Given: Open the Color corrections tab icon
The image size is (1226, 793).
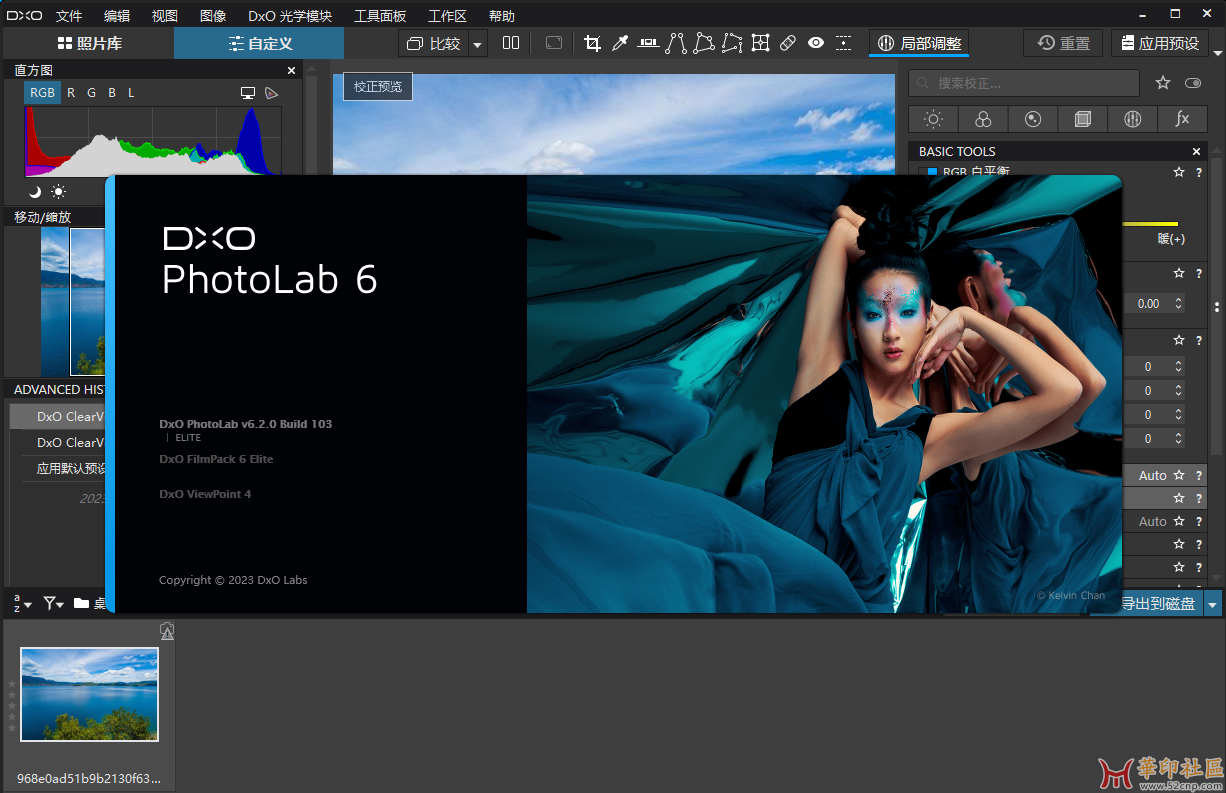Looking at the screenshot, I should pos(983,119).
